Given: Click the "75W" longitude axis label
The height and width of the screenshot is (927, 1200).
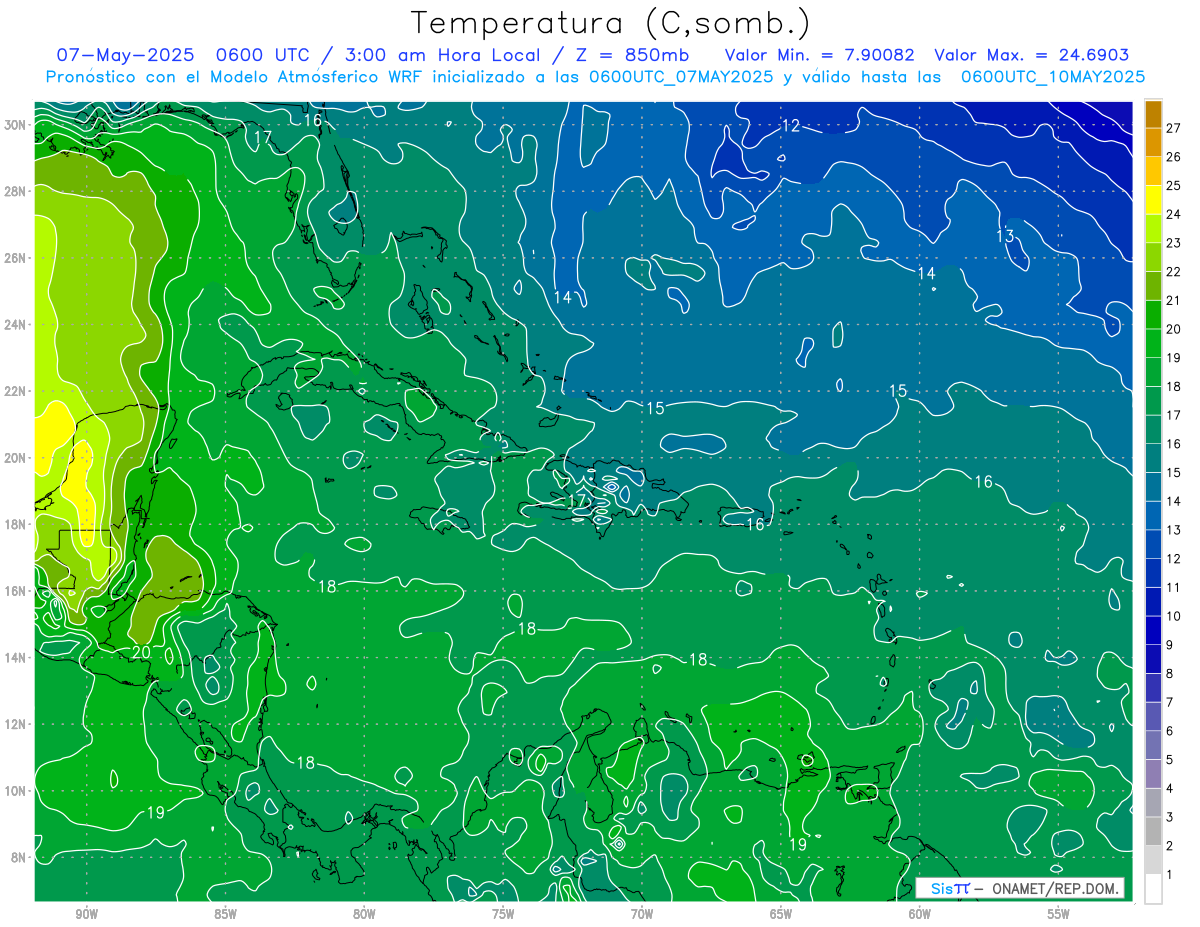Looking at the screenshot, I should (x=503, y=914).
